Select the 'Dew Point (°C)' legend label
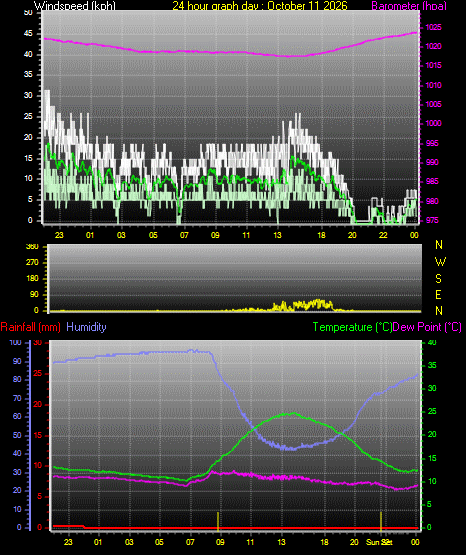Screen dimensions: 466x555 point(427,327)
